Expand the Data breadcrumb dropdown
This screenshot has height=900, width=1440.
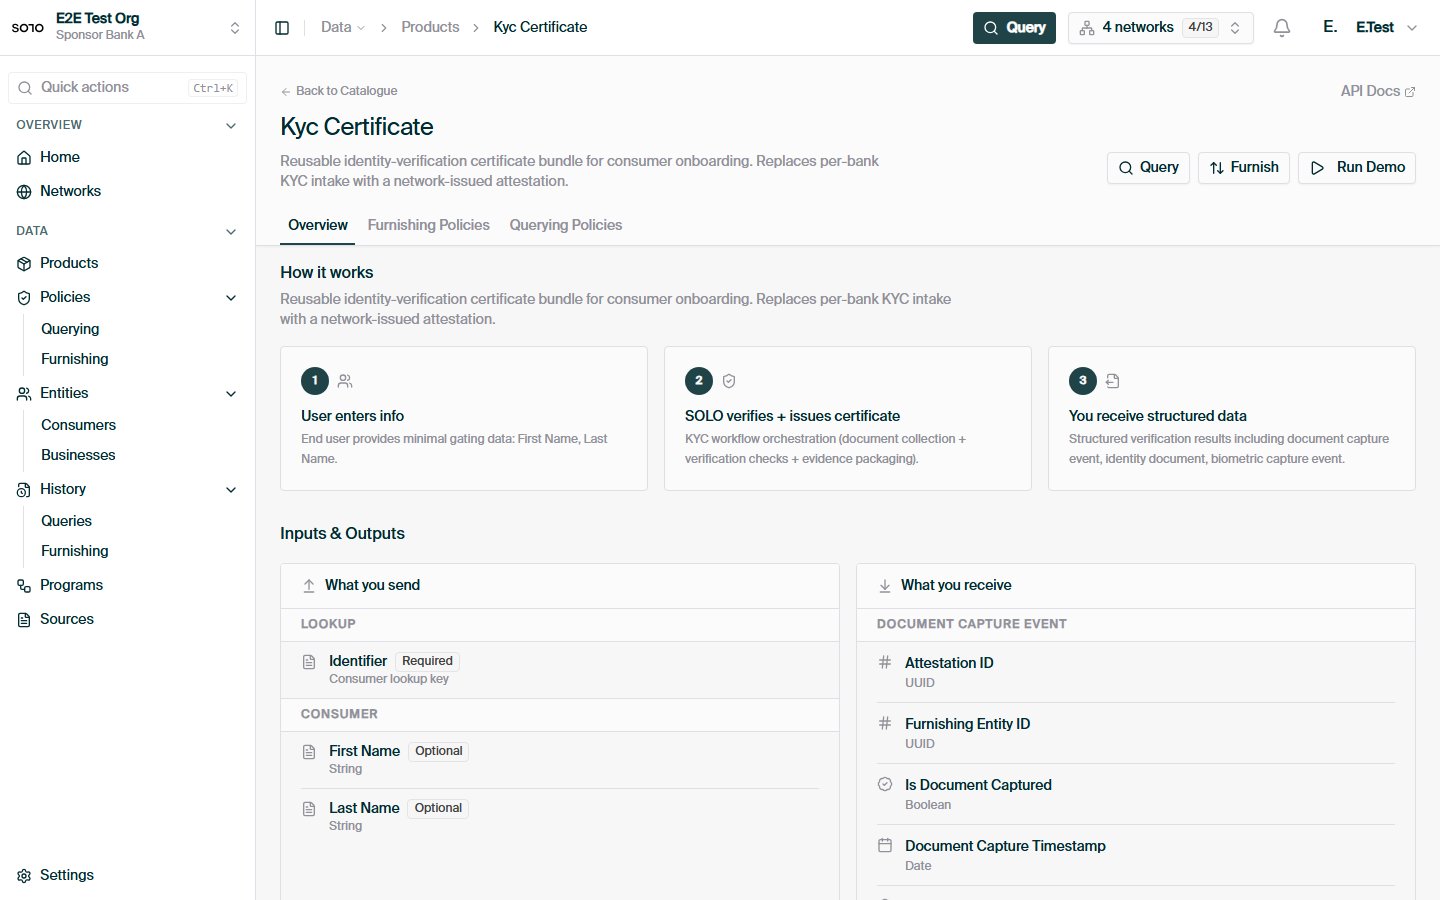(x=343, y=27)
